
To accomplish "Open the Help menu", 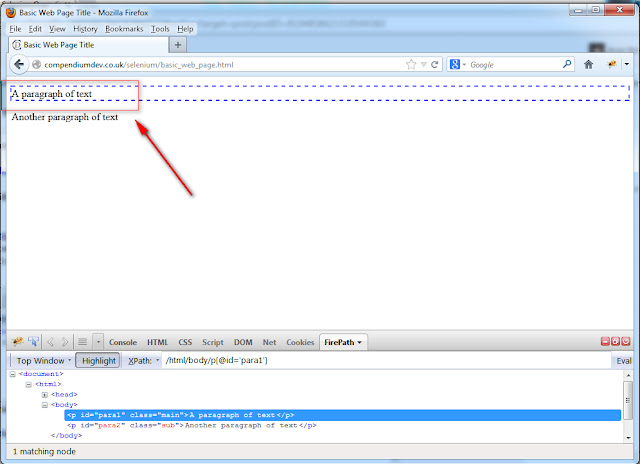I will (x=185, y=29).
